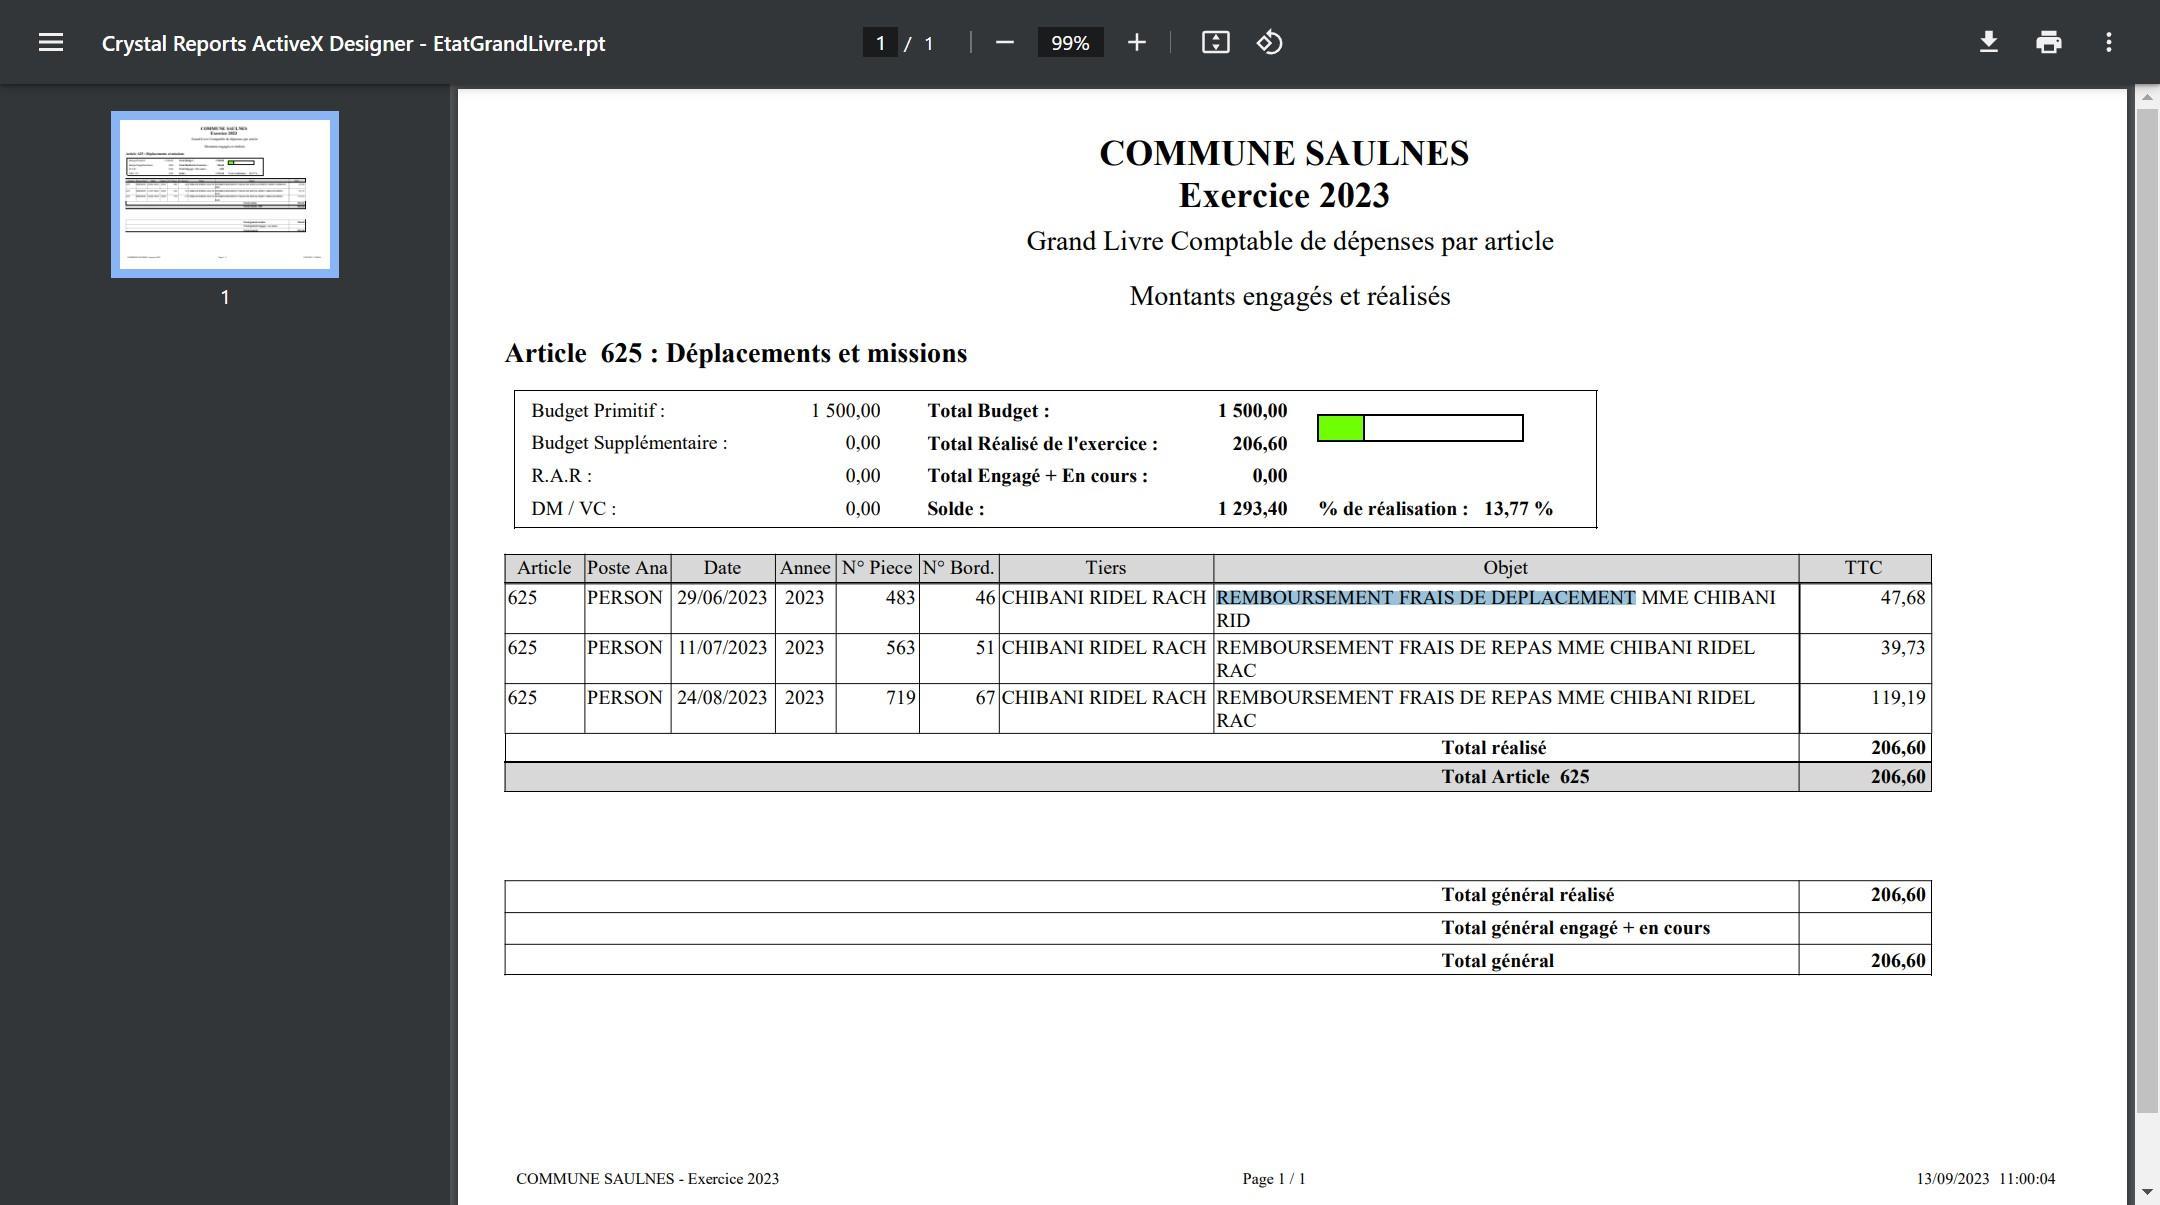
Task: Click the COMMUNE SAULNES heading
Action: (x=1284, y=153)
